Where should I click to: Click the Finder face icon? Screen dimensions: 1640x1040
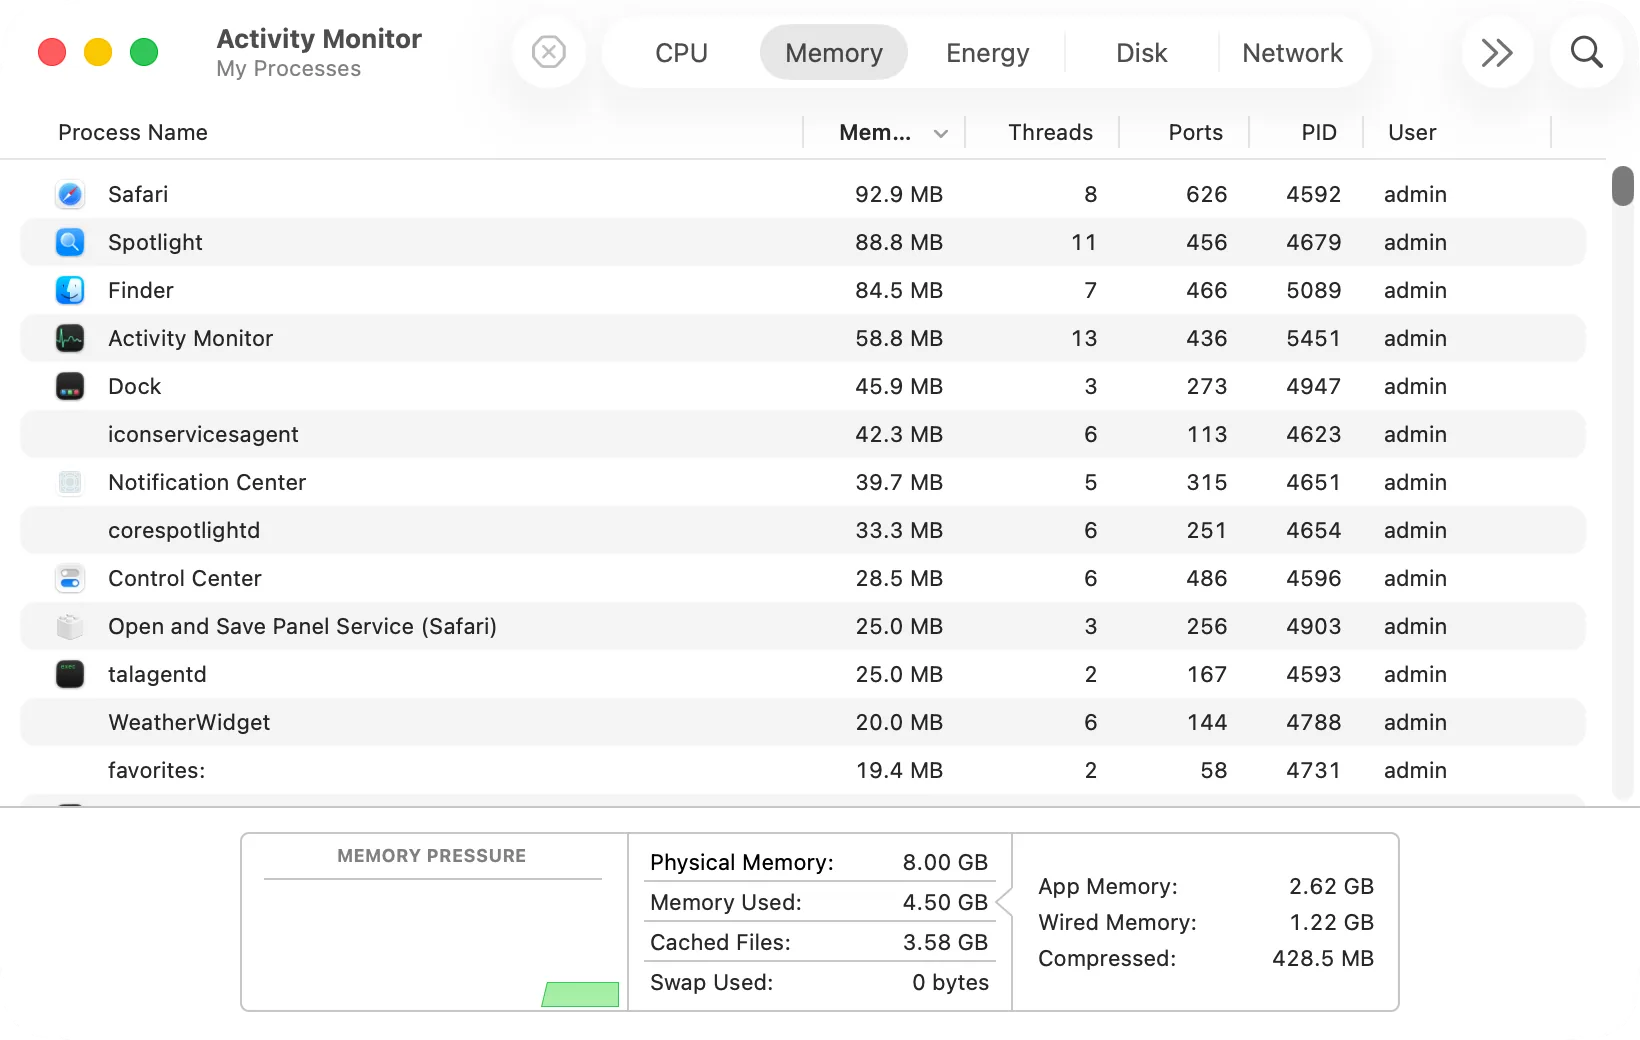click(70, 290)
